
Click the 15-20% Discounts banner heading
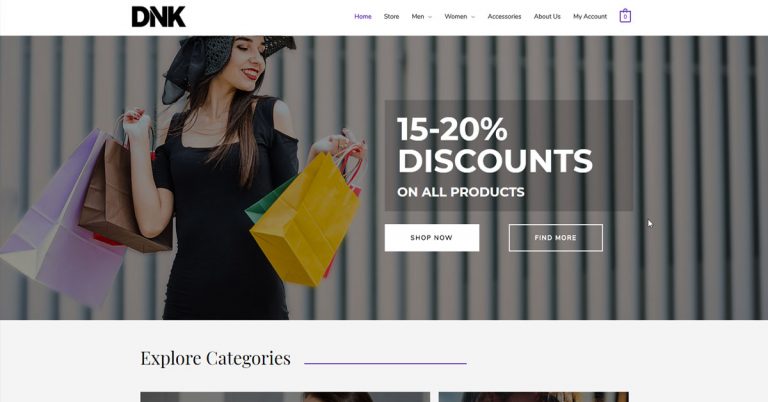click(495, 145)
